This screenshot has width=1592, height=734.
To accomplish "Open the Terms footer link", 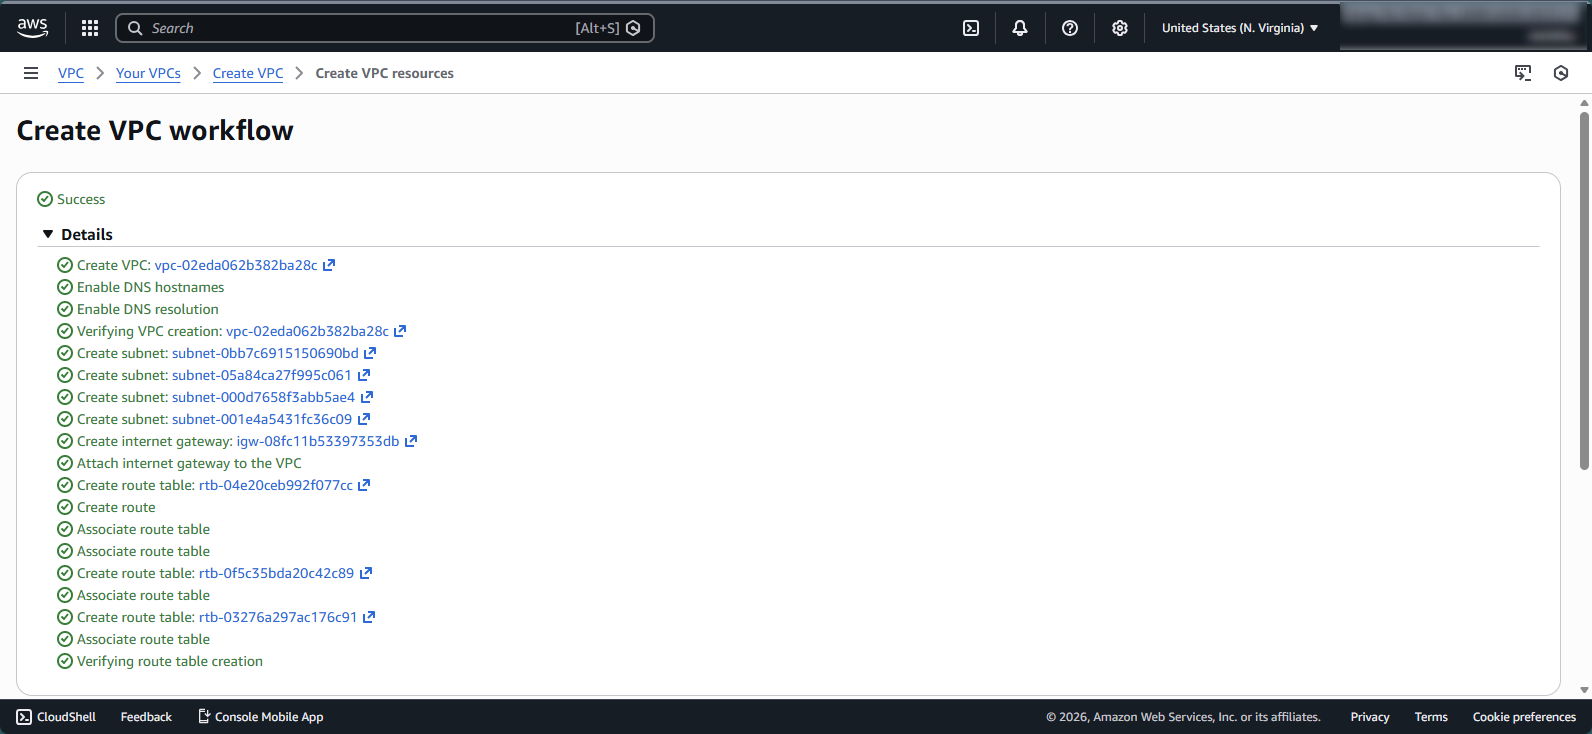I will tap(1431, 717).
